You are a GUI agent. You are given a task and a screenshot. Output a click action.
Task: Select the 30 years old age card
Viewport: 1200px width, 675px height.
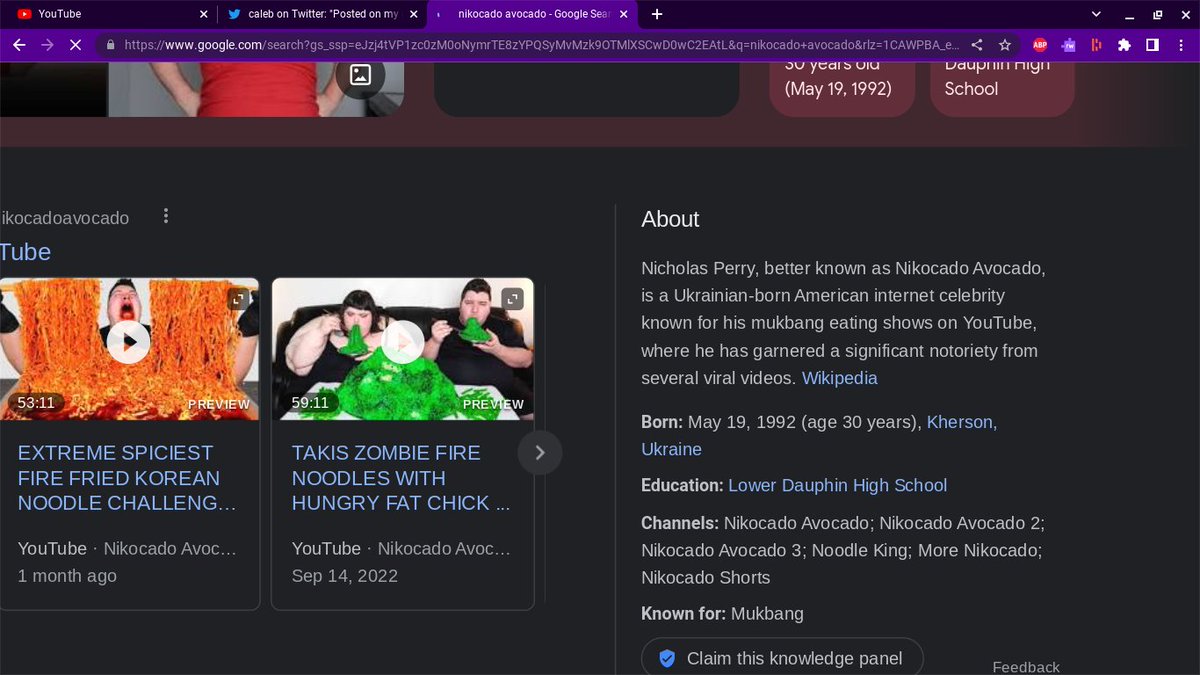(x=844, y=88)
